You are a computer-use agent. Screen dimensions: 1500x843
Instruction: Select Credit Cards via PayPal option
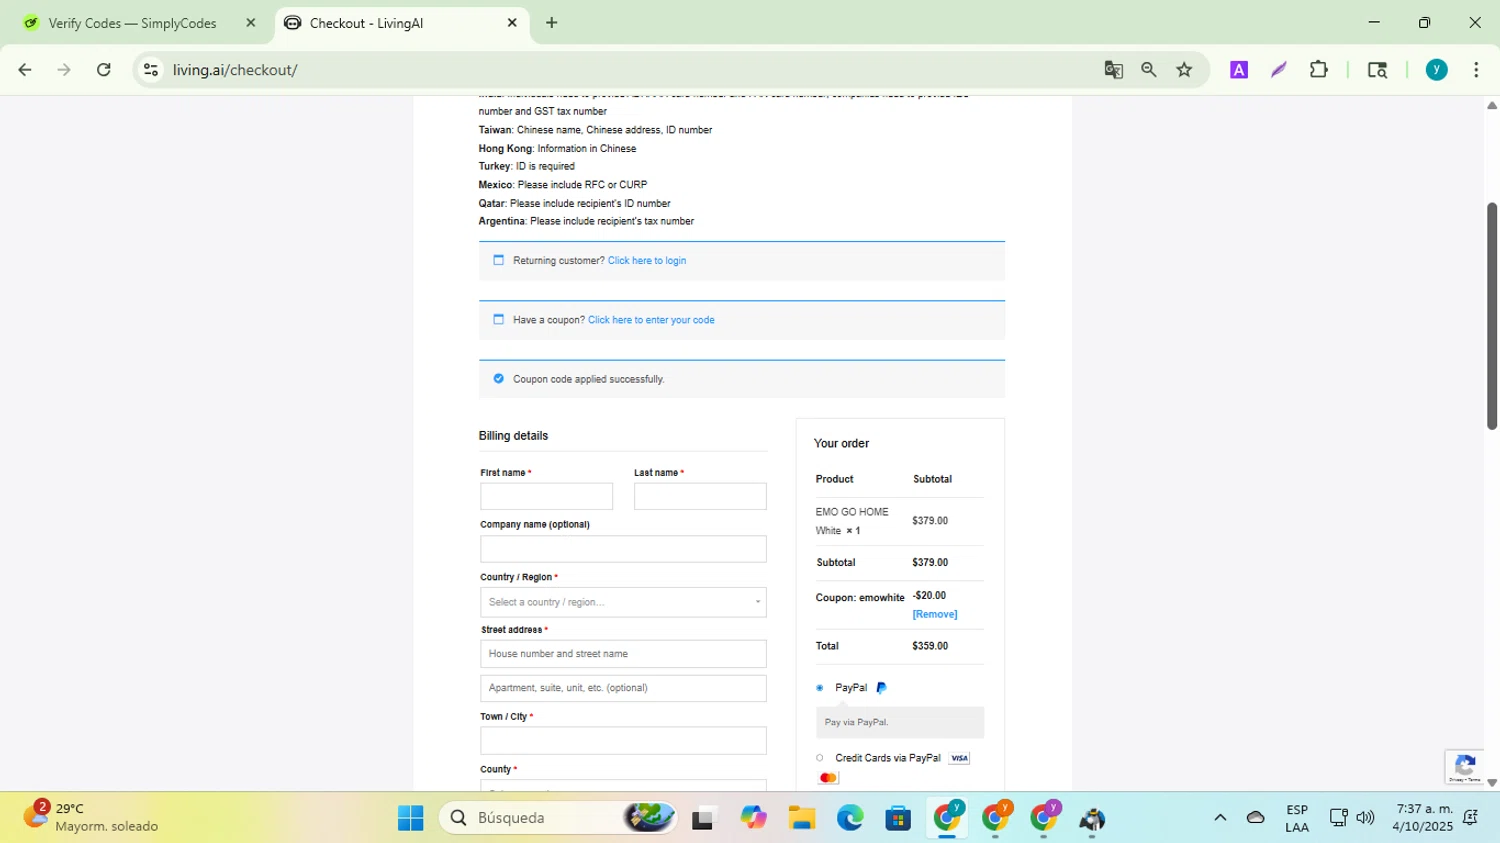pos(820,758)
